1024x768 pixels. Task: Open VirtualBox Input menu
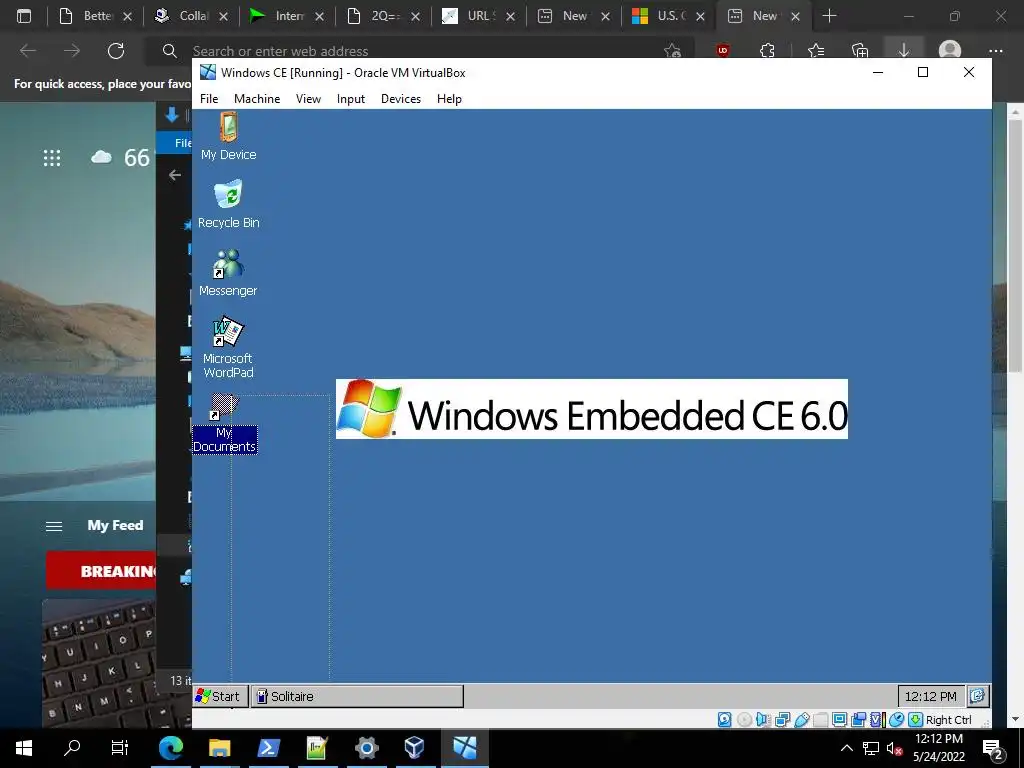coord(351,99)
